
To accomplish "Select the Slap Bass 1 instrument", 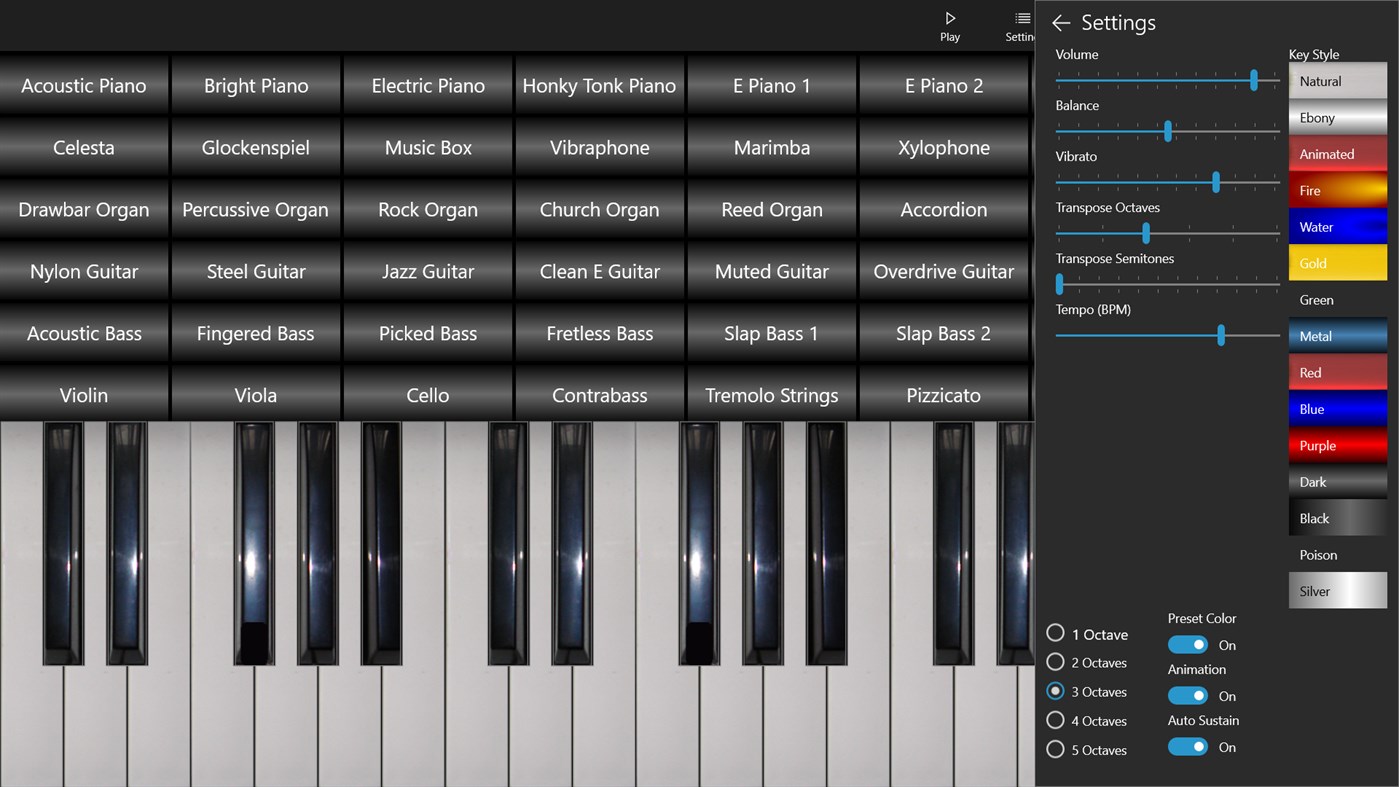I will pyautogui.click(x=771, y=333).
